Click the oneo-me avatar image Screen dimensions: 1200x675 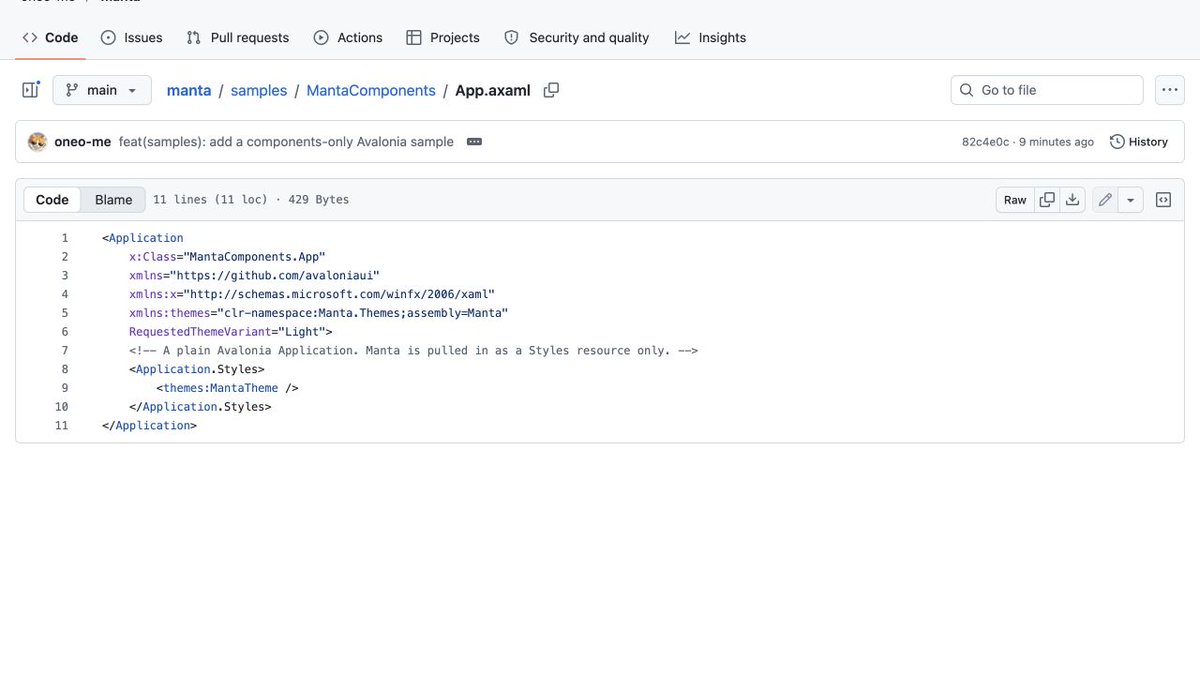pos(37,142)
